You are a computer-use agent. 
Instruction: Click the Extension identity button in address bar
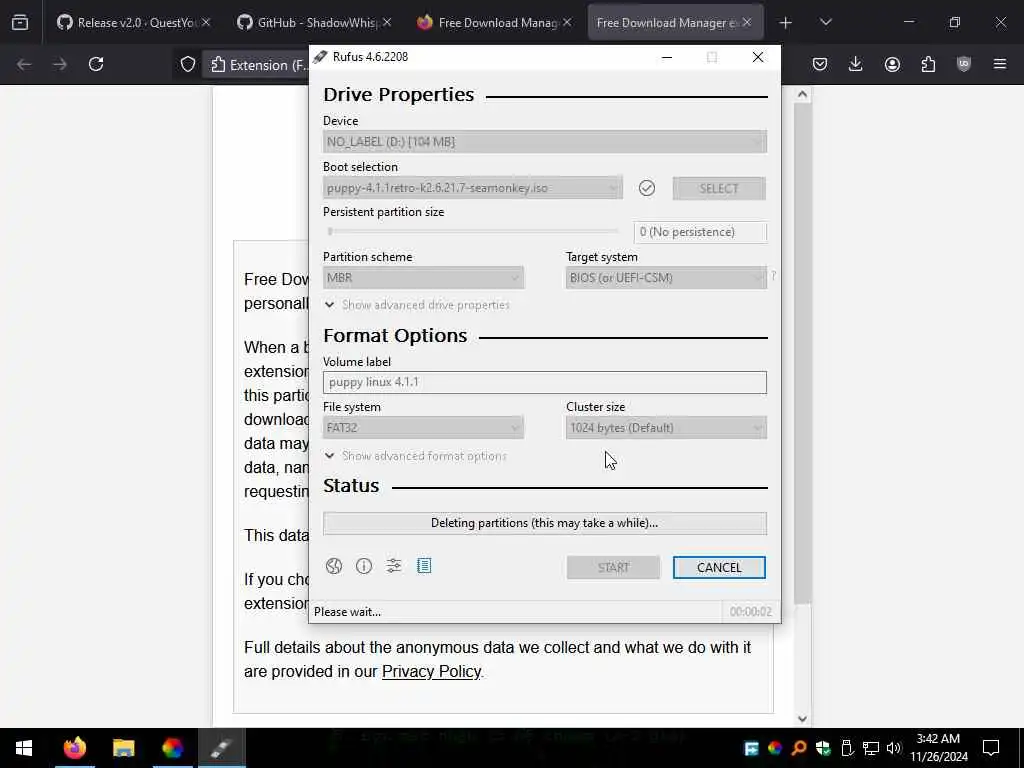click(x=259, y=65)
